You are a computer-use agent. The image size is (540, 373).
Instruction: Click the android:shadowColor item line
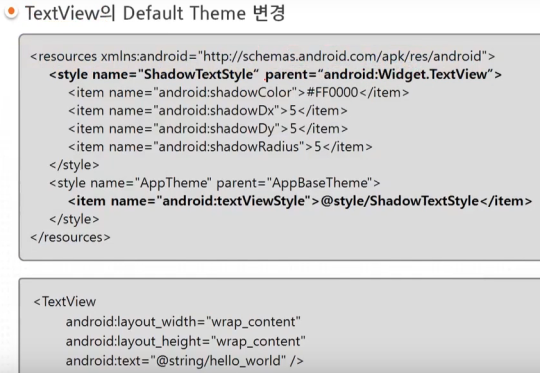[239, 92]
